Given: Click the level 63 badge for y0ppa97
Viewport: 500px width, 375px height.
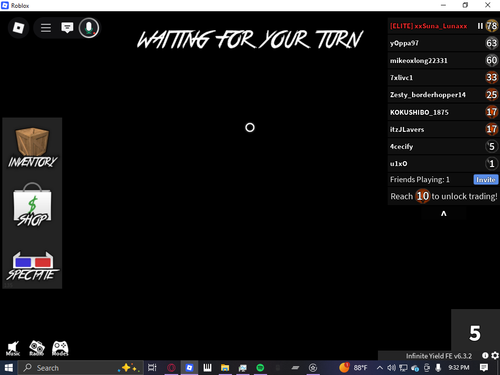Looking at the screenshot, I should 492,43.
